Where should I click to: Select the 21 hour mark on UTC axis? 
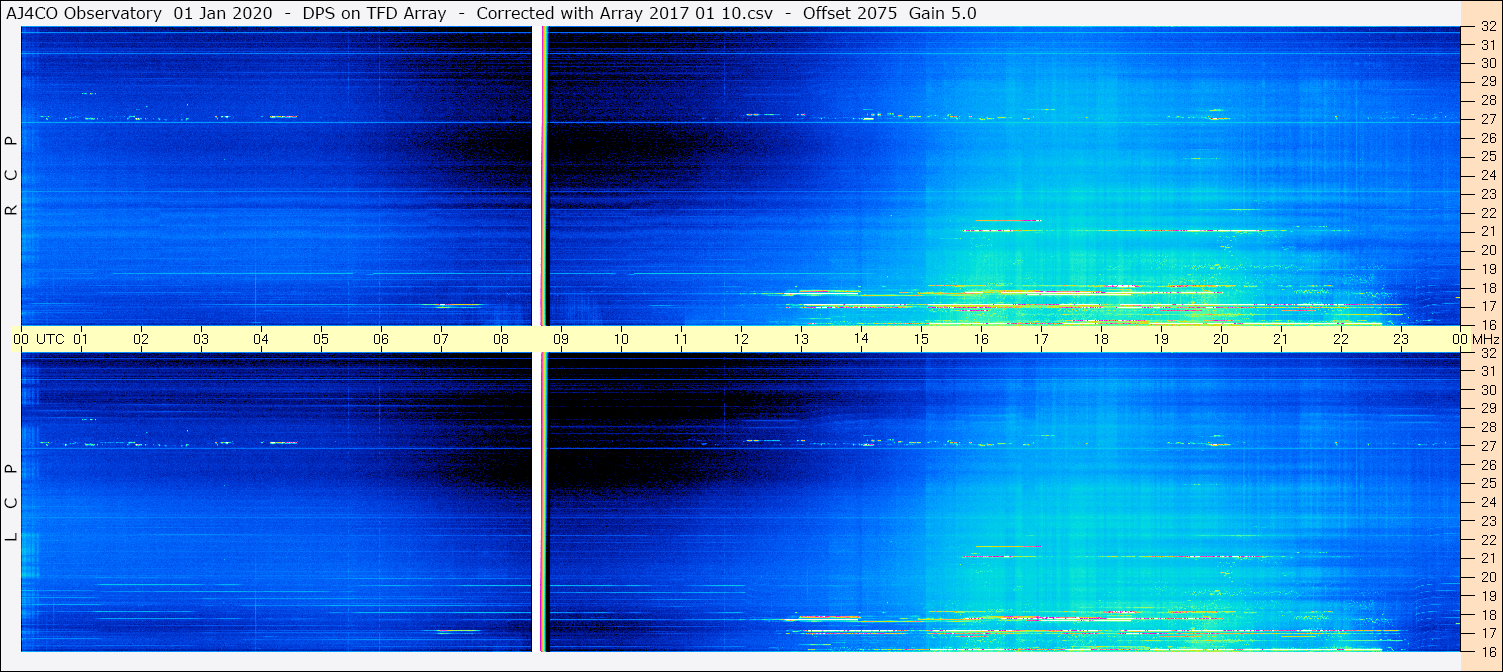point(1281,339)
